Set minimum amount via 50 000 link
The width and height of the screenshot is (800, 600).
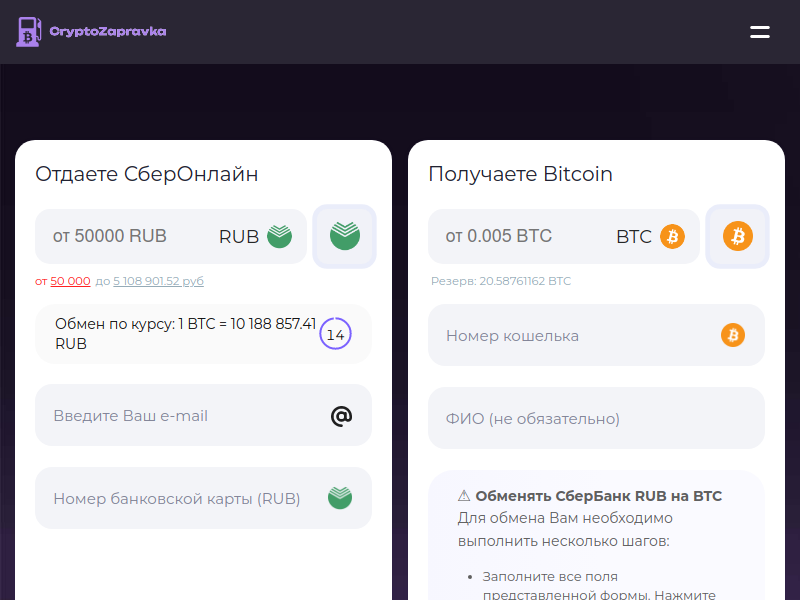pos(70,281)
